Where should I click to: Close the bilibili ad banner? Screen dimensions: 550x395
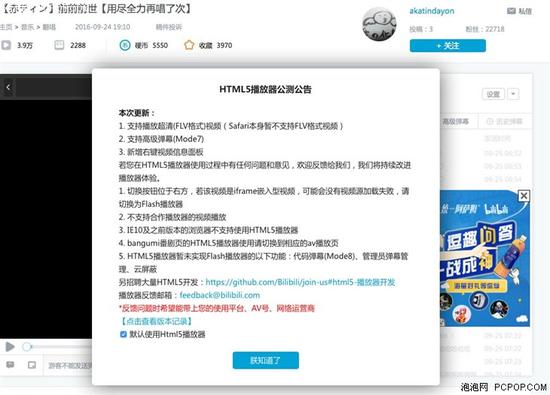[524, 195]
